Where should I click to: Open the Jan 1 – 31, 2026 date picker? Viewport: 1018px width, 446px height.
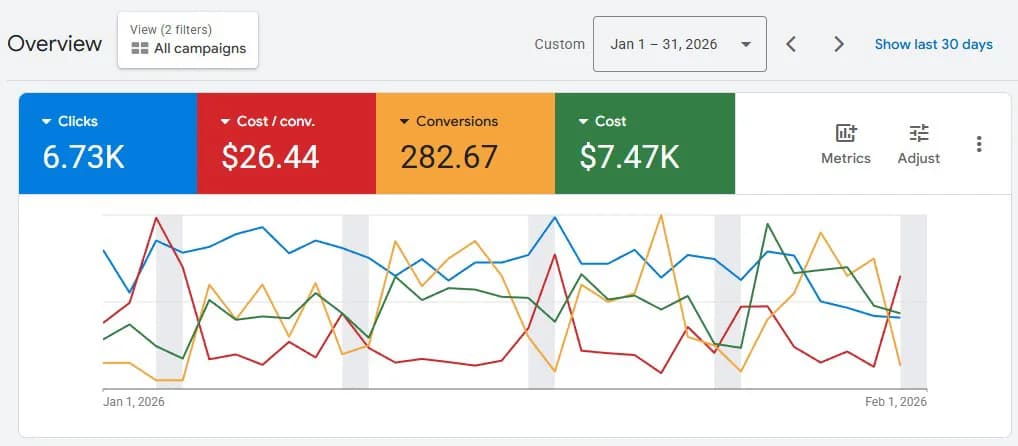tap(680, 44)
